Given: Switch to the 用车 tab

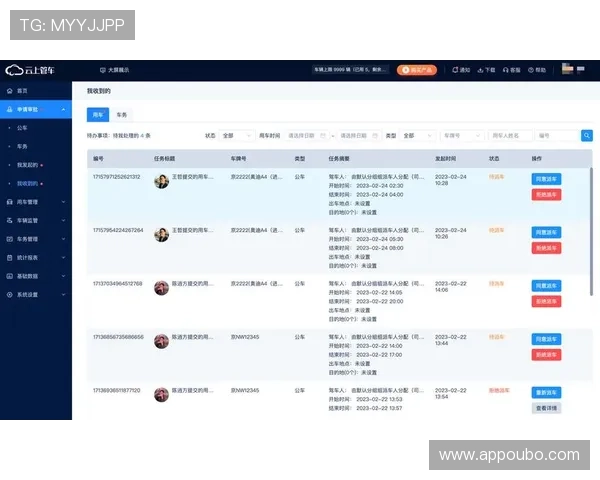Looking at the screenshot, I should (98, 115).
